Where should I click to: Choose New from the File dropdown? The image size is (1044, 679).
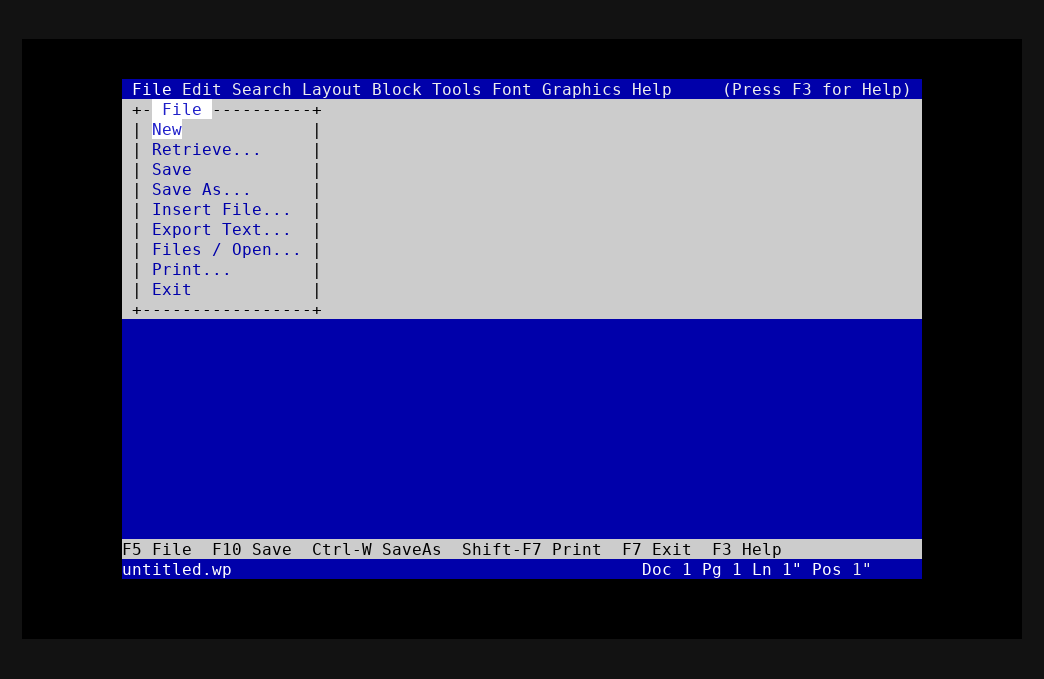tap(167, 129)
